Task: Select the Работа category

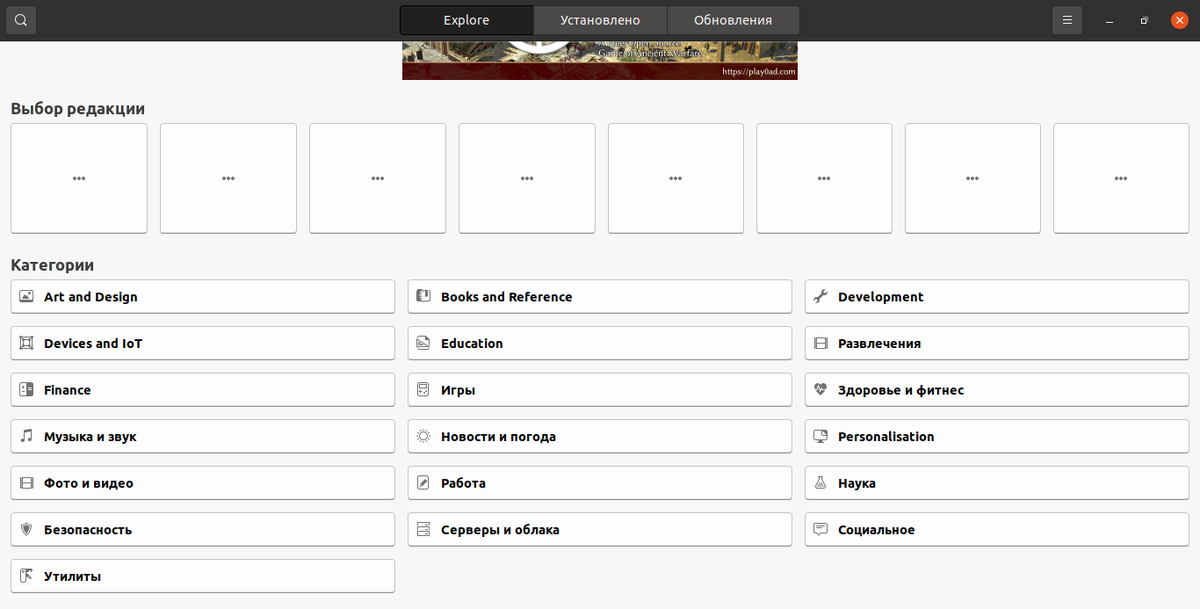Action: [x=600, y=483]
